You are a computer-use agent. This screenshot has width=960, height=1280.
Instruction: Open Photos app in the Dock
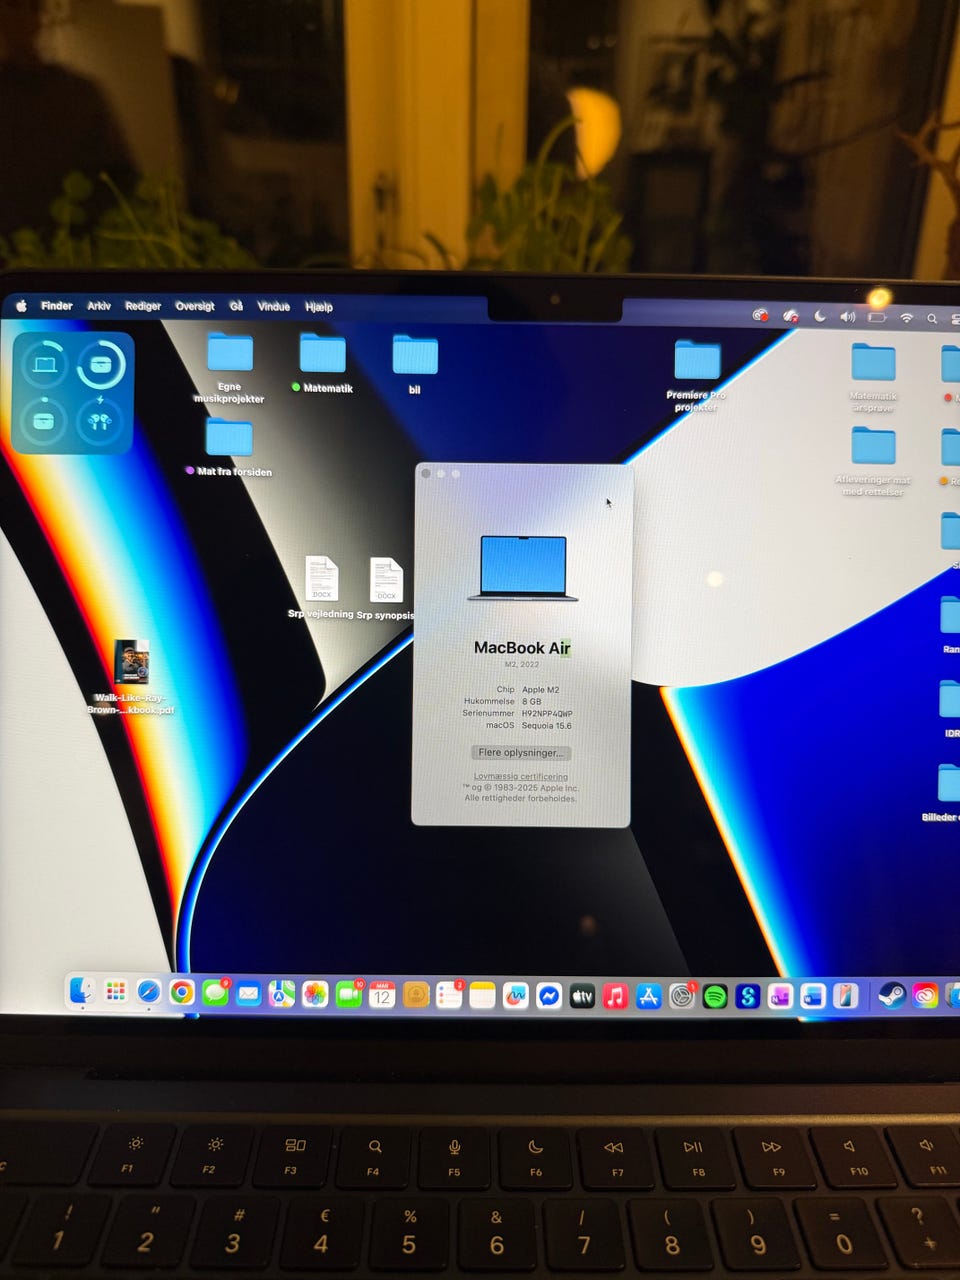[x=315, y=994]
